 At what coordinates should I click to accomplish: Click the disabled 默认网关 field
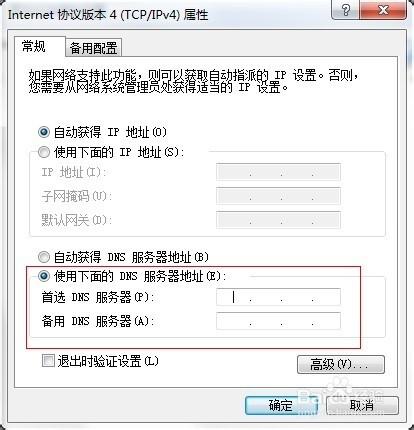coord(278,220)
